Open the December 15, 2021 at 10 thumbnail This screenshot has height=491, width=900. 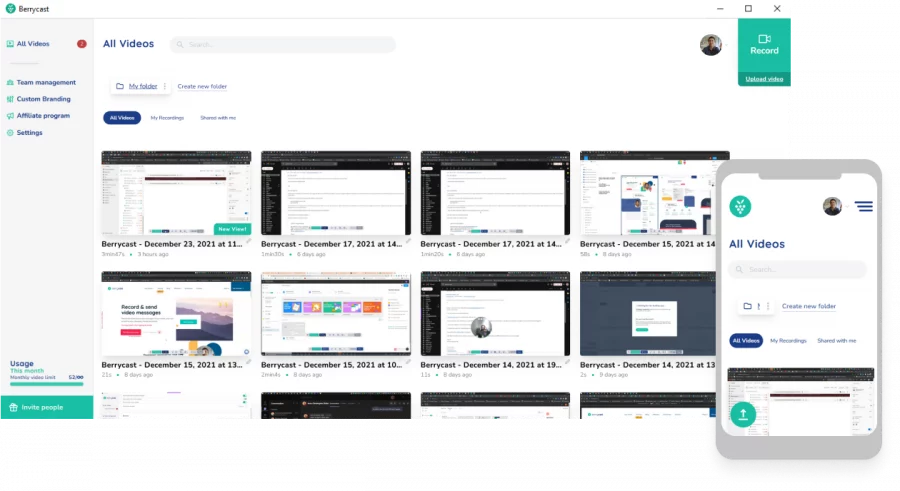click(336, 314)
